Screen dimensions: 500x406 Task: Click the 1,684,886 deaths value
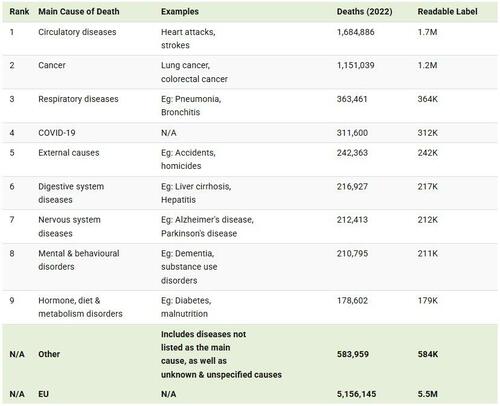(x=355, y=32)
